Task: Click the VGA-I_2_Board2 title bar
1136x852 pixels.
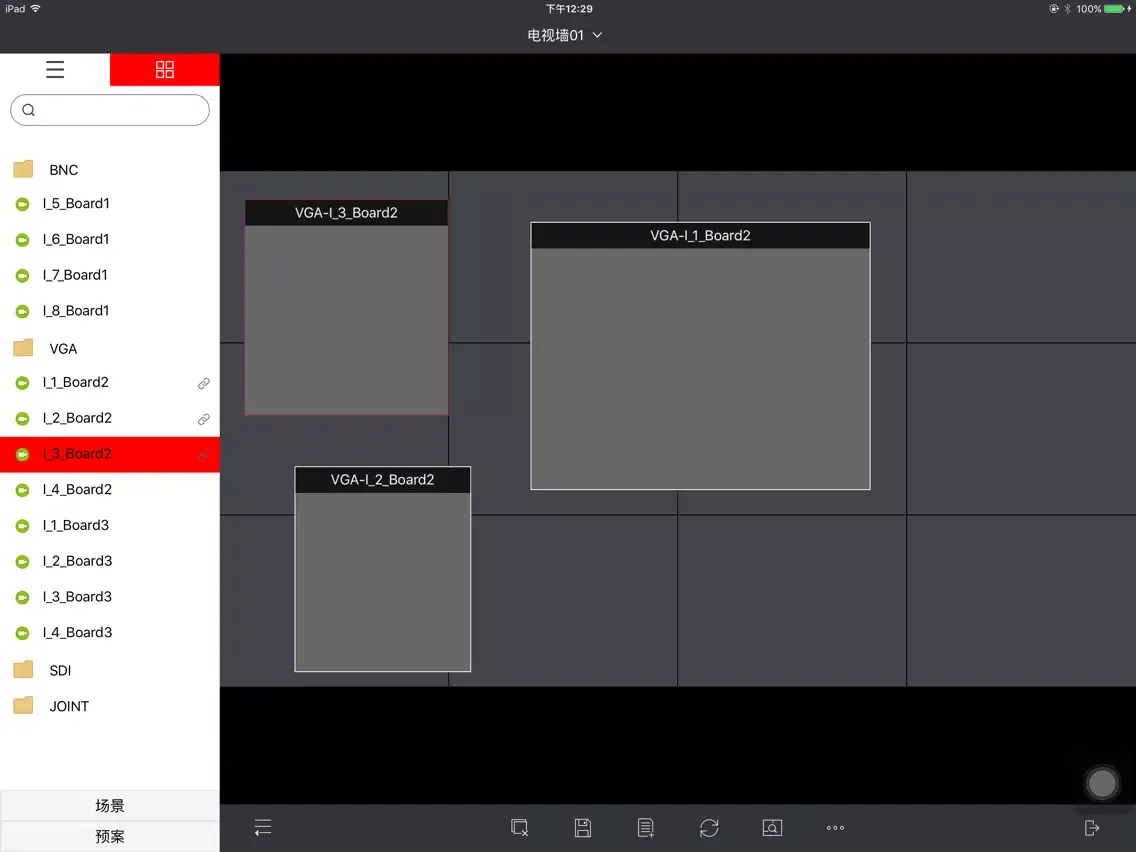Action: (x=383, y=480)
